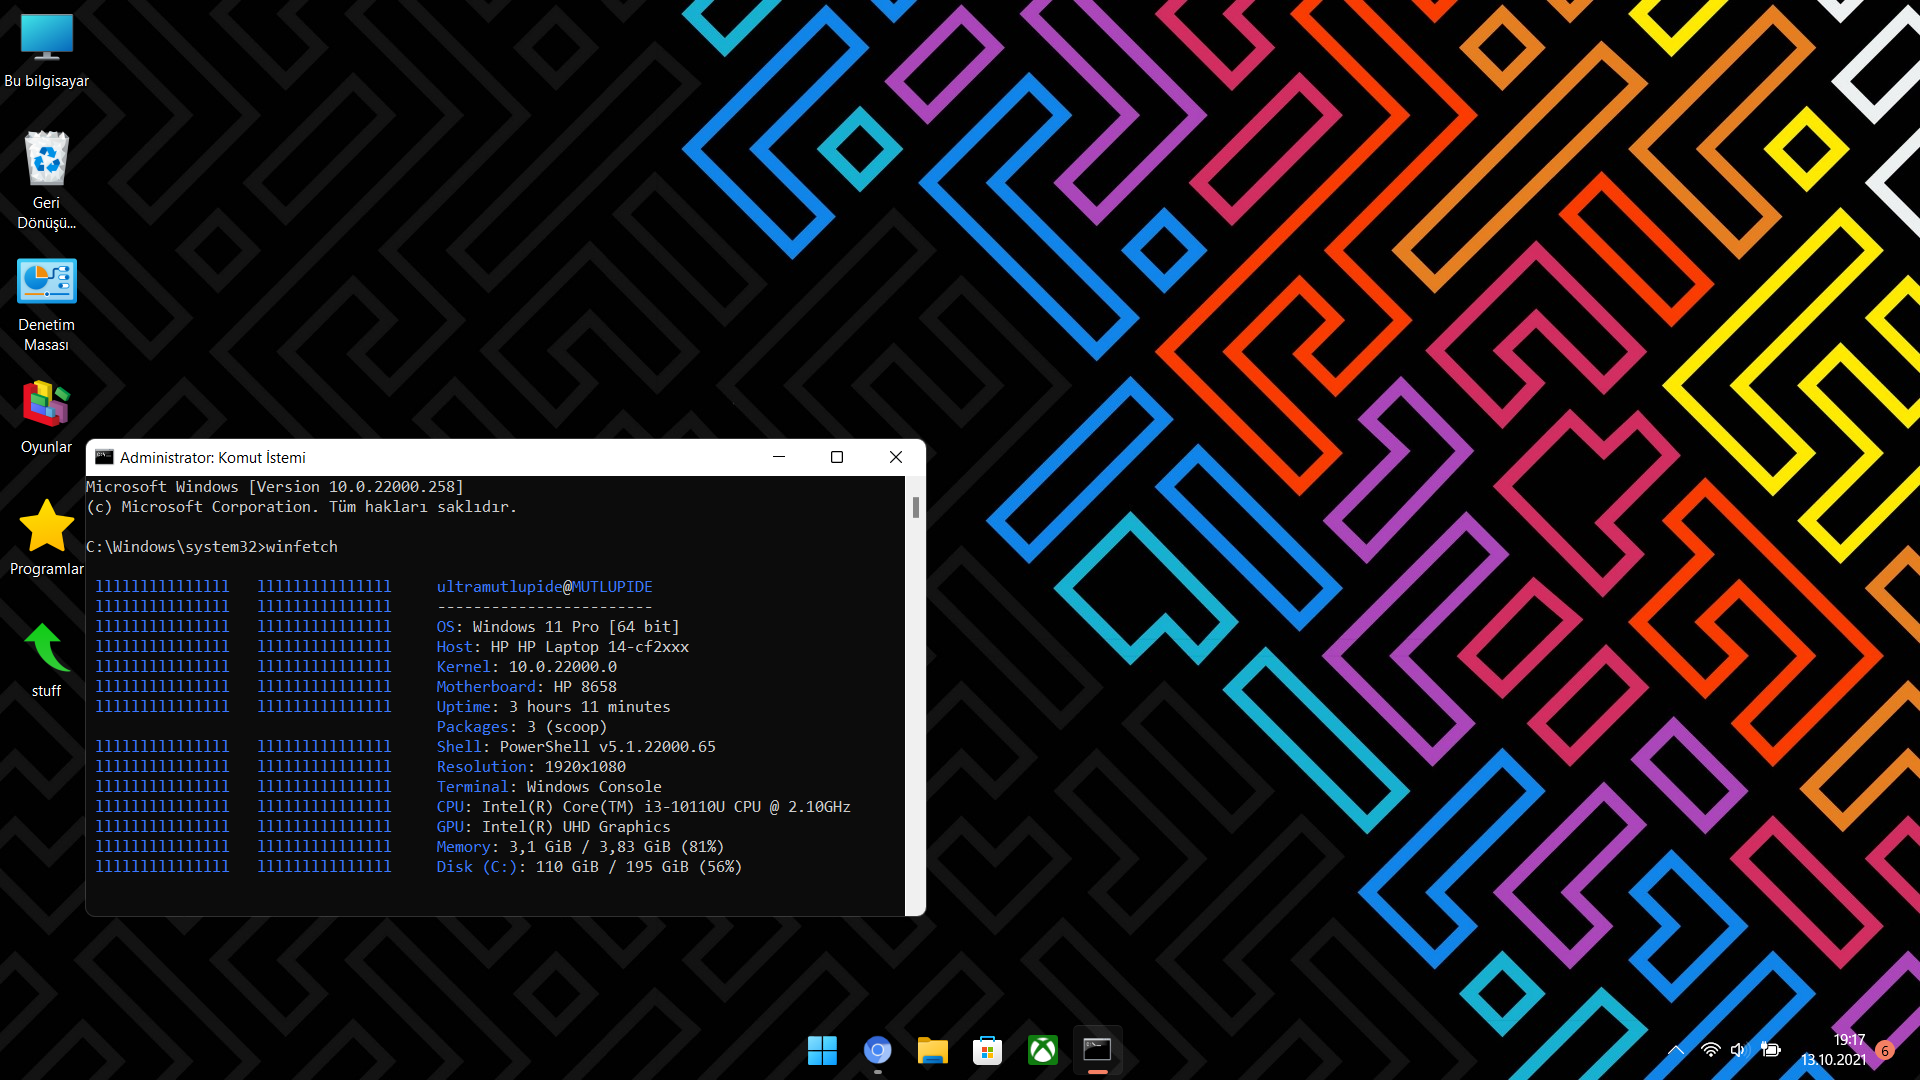Open the Oyunlar desktop shortcut
The image size is (1920, 1080).
point(46,405)
